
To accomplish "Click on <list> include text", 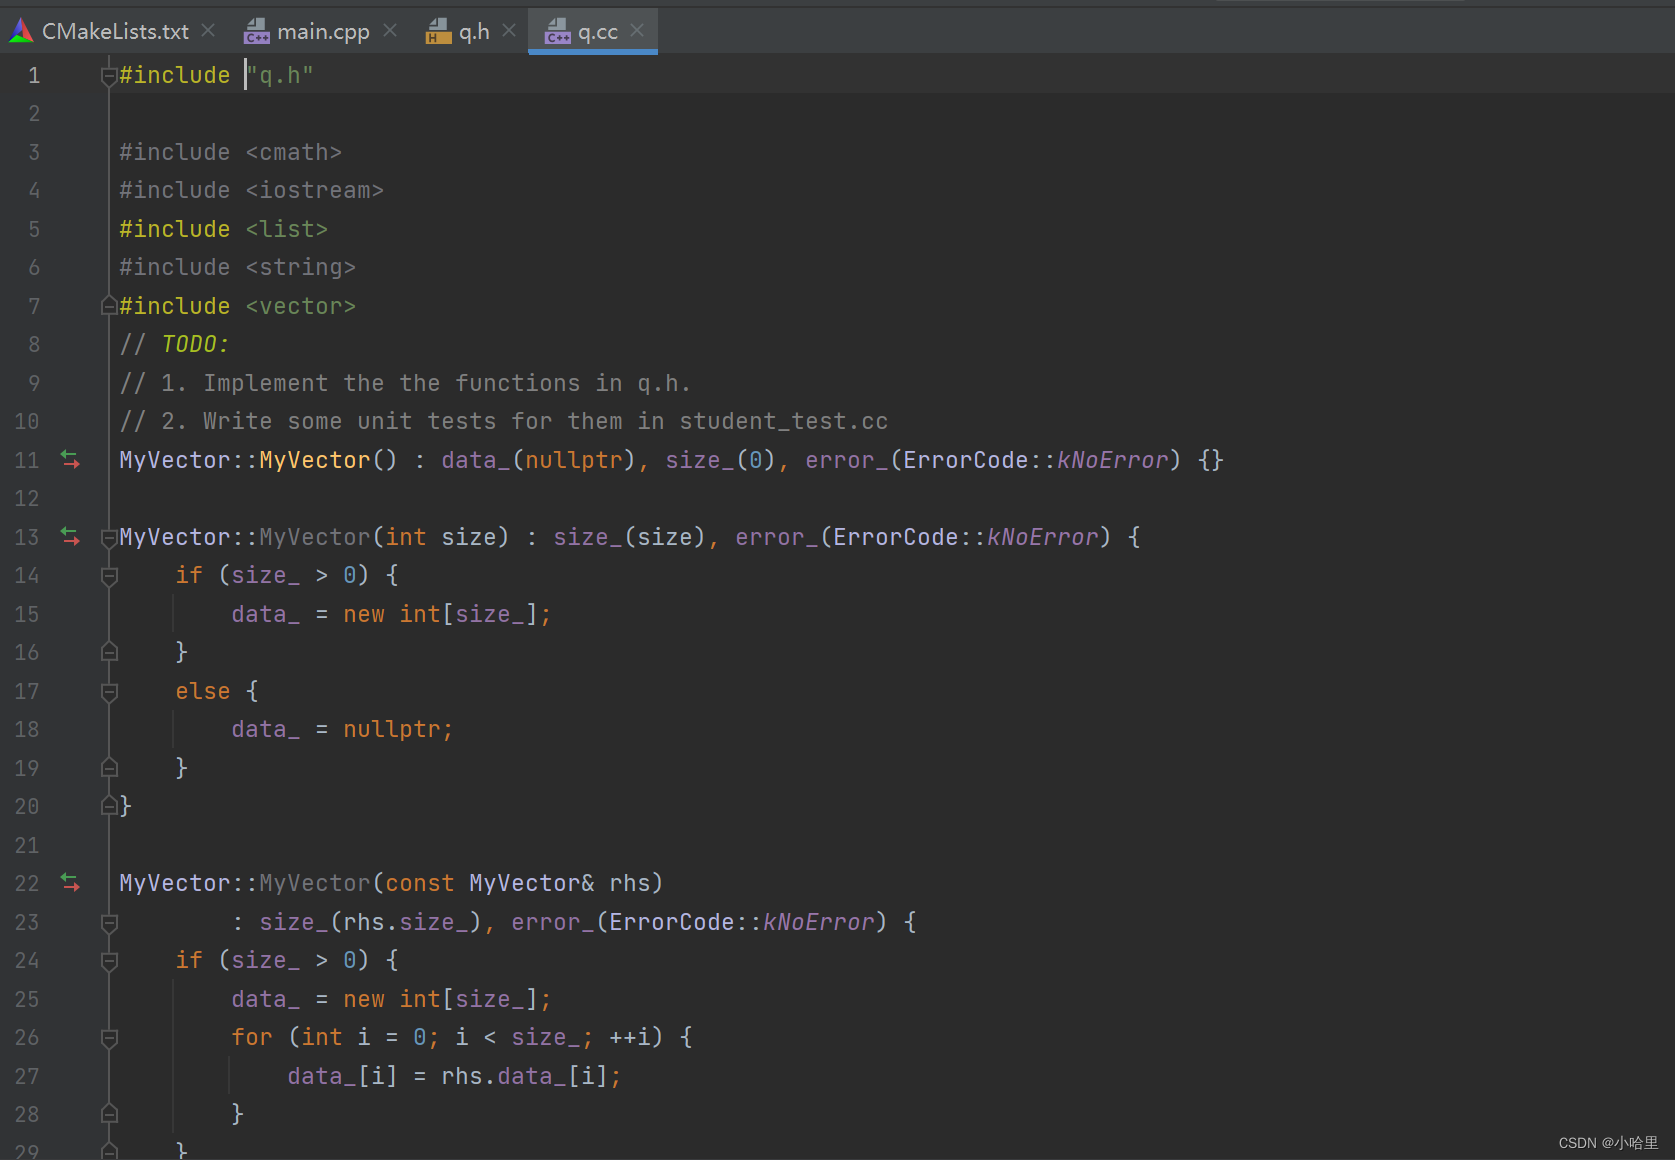I will click(287, 229).
